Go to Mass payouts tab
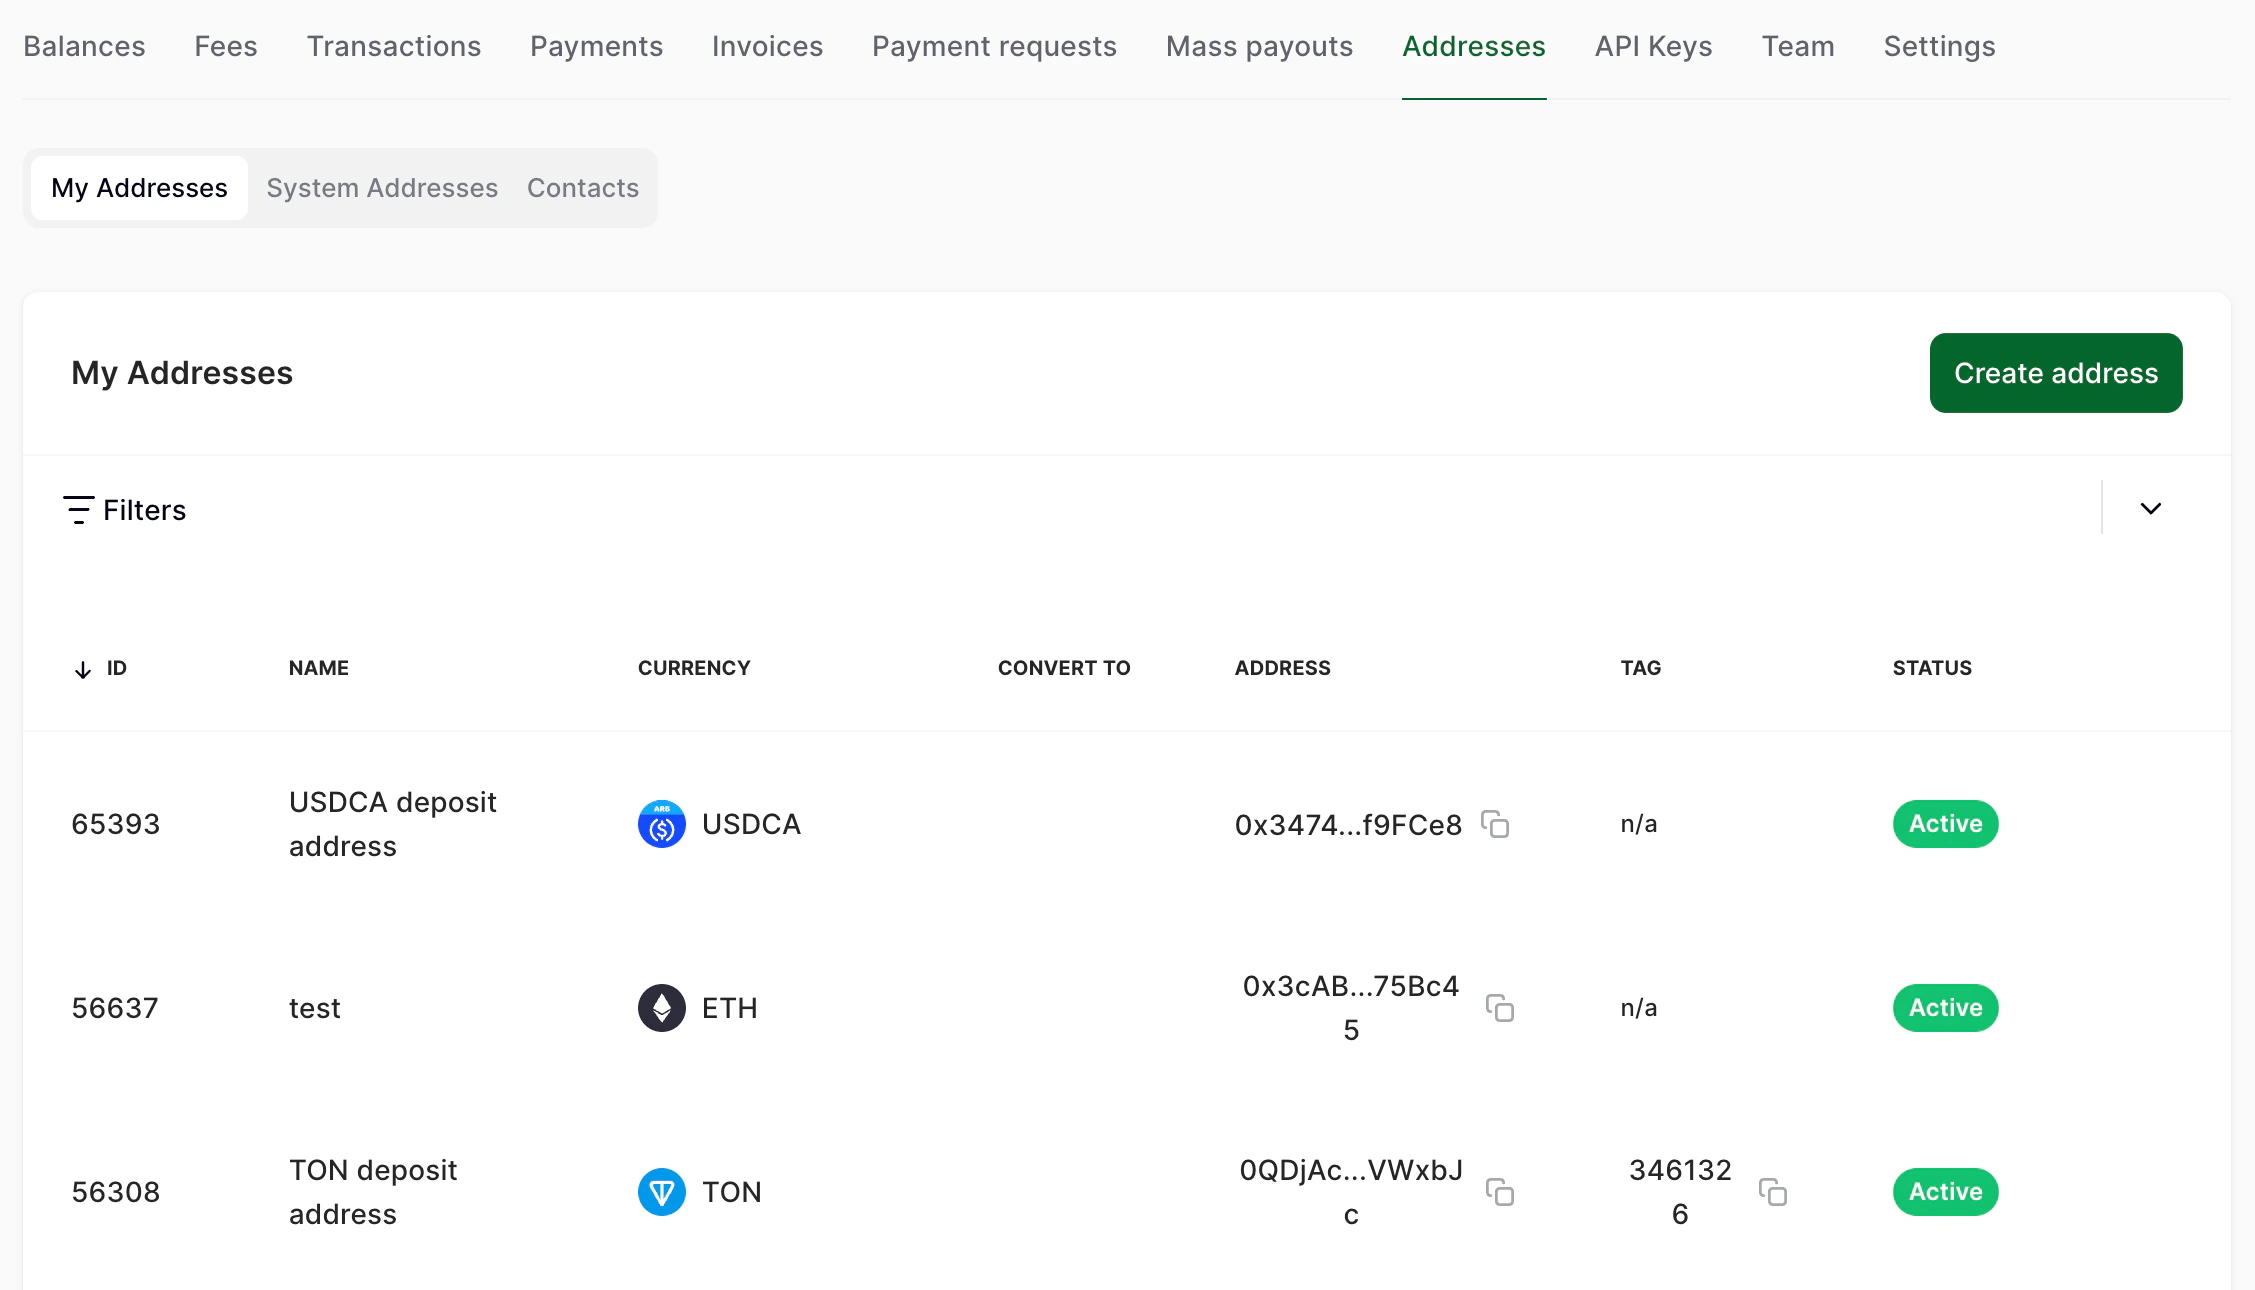2255x1290 pixels. point(1259,46)
